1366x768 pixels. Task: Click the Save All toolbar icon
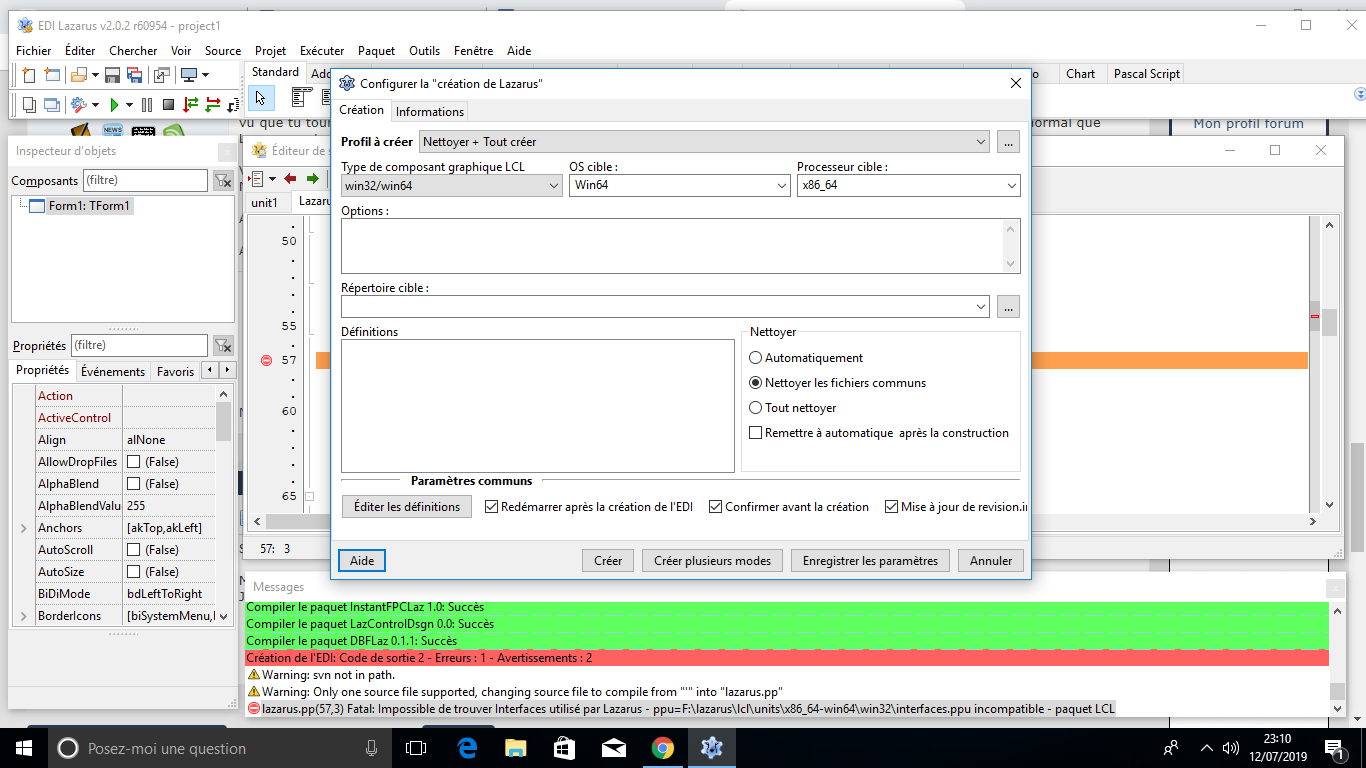pyautogui.click(x=136, y=75)
